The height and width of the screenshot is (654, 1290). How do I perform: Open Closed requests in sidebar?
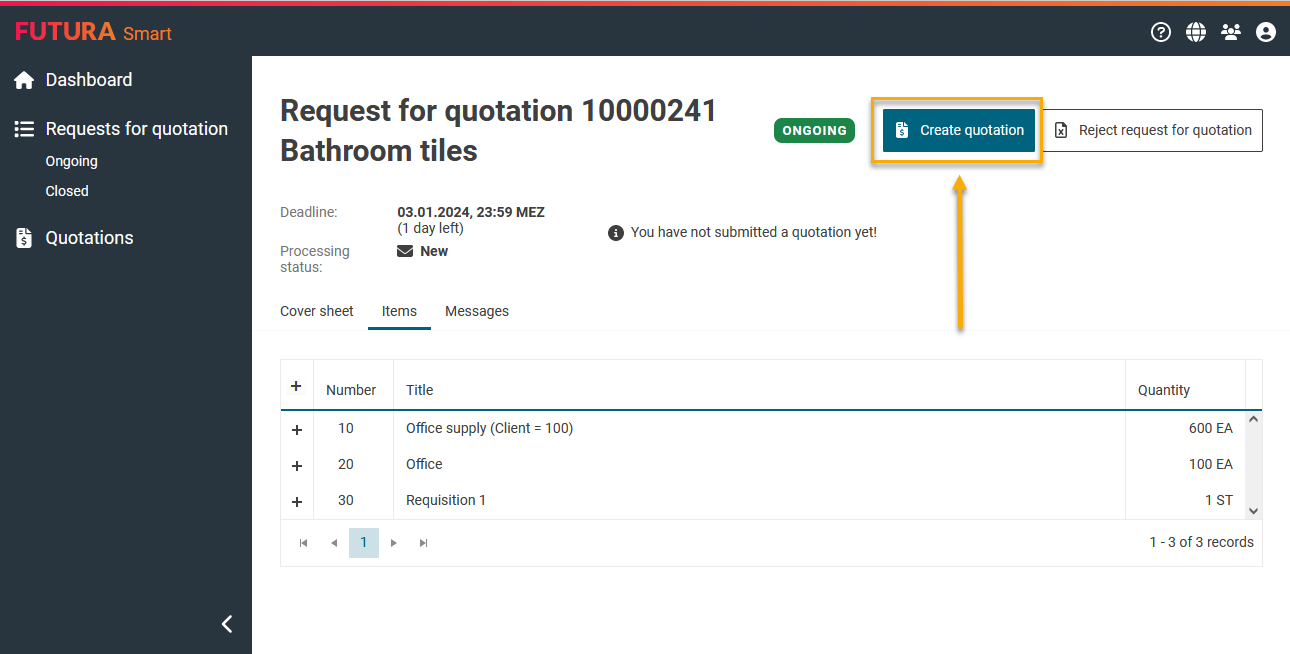[67, 191]
